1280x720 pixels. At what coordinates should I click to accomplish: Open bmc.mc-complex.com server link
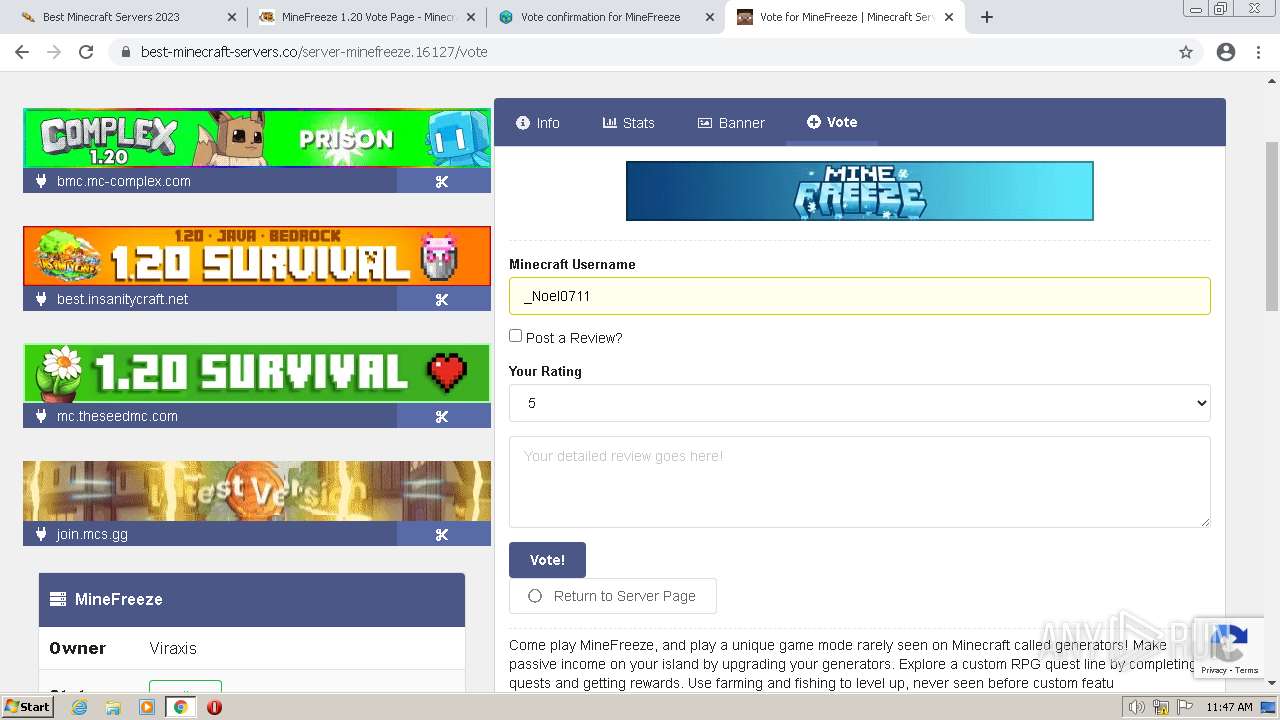[123, 181]
